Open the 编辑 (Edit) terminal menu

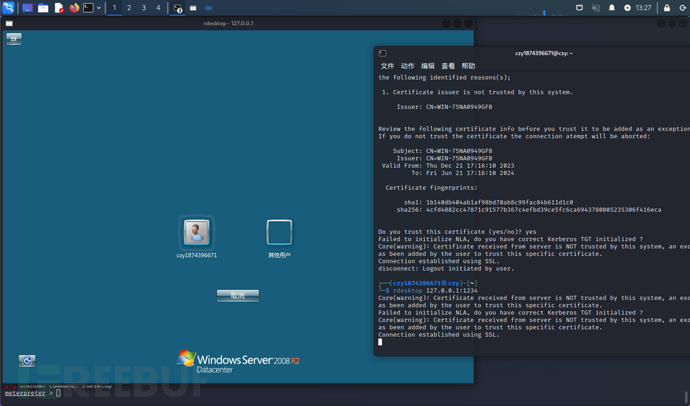428,66
